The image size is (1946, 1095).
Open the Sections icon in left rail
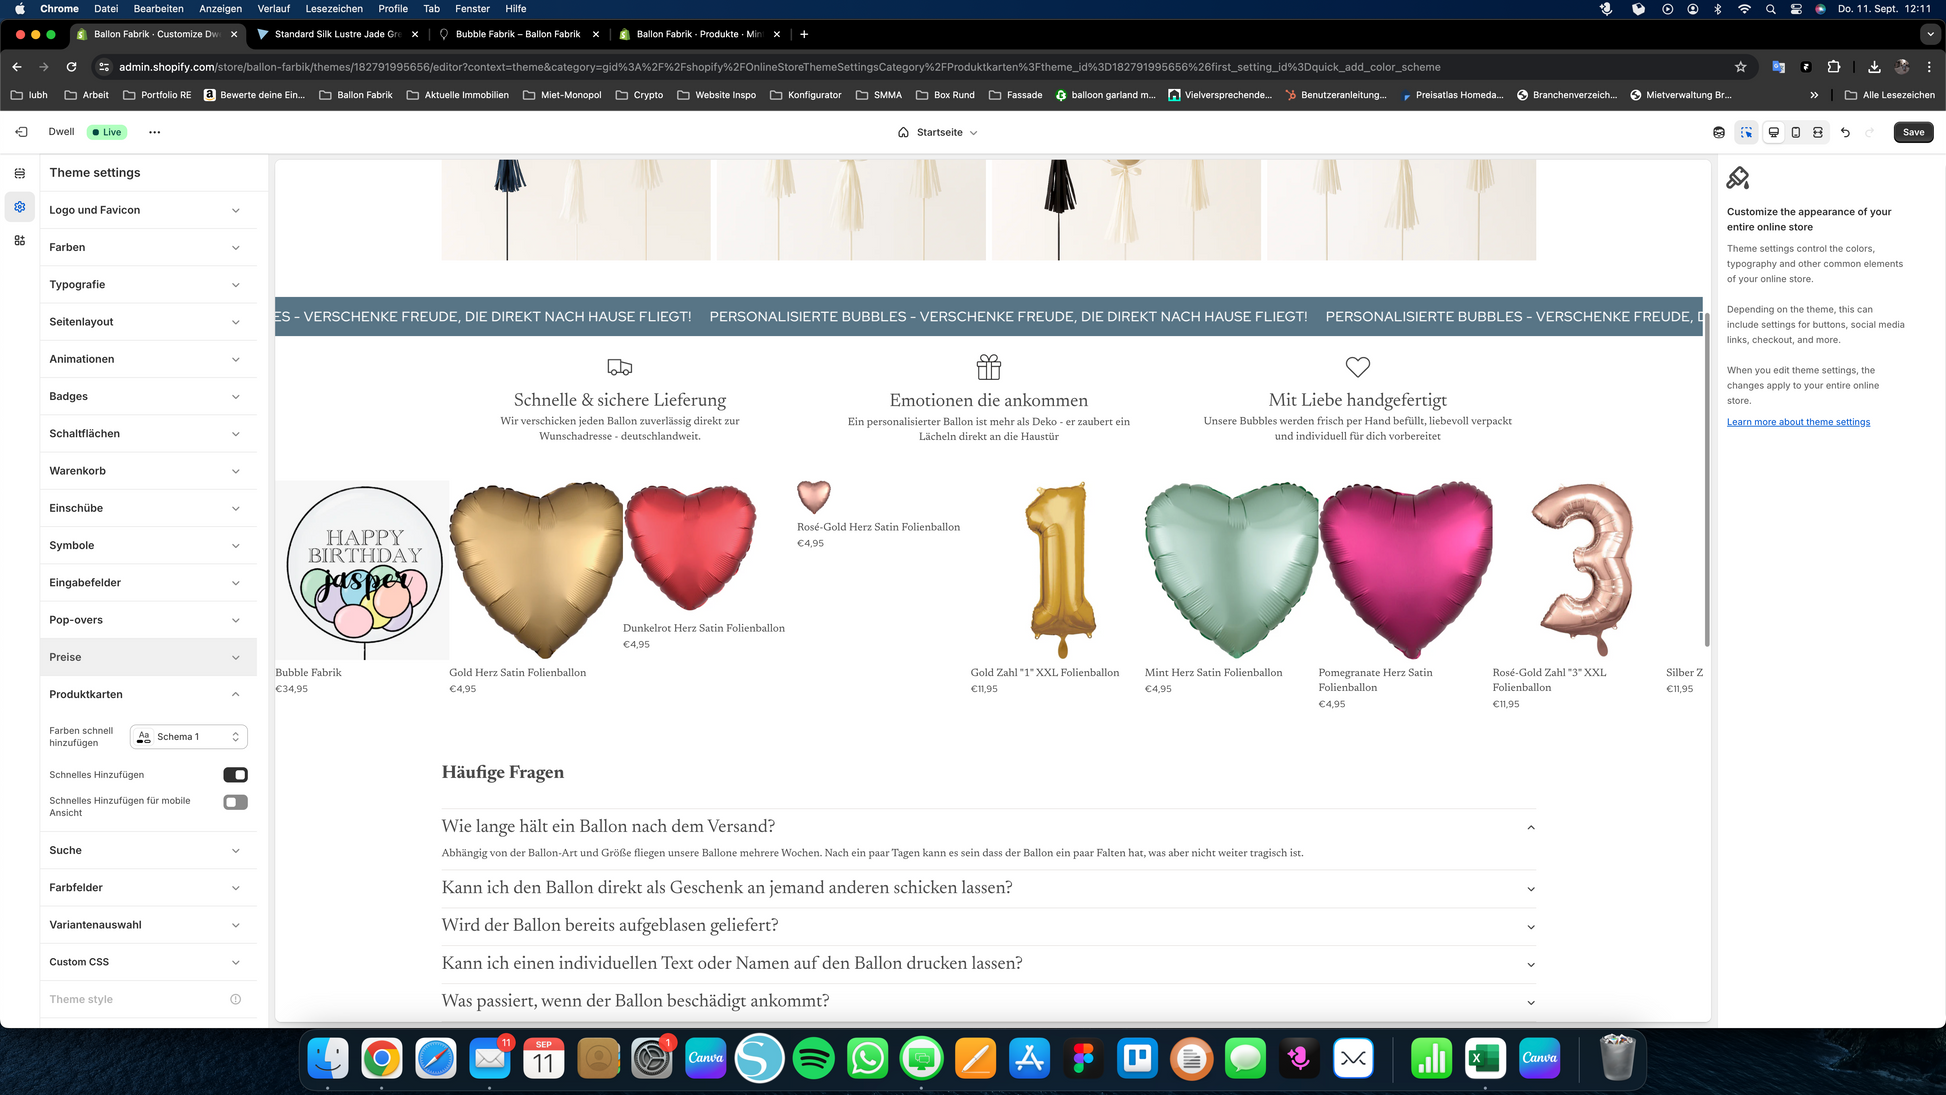[x=19, y=173]
